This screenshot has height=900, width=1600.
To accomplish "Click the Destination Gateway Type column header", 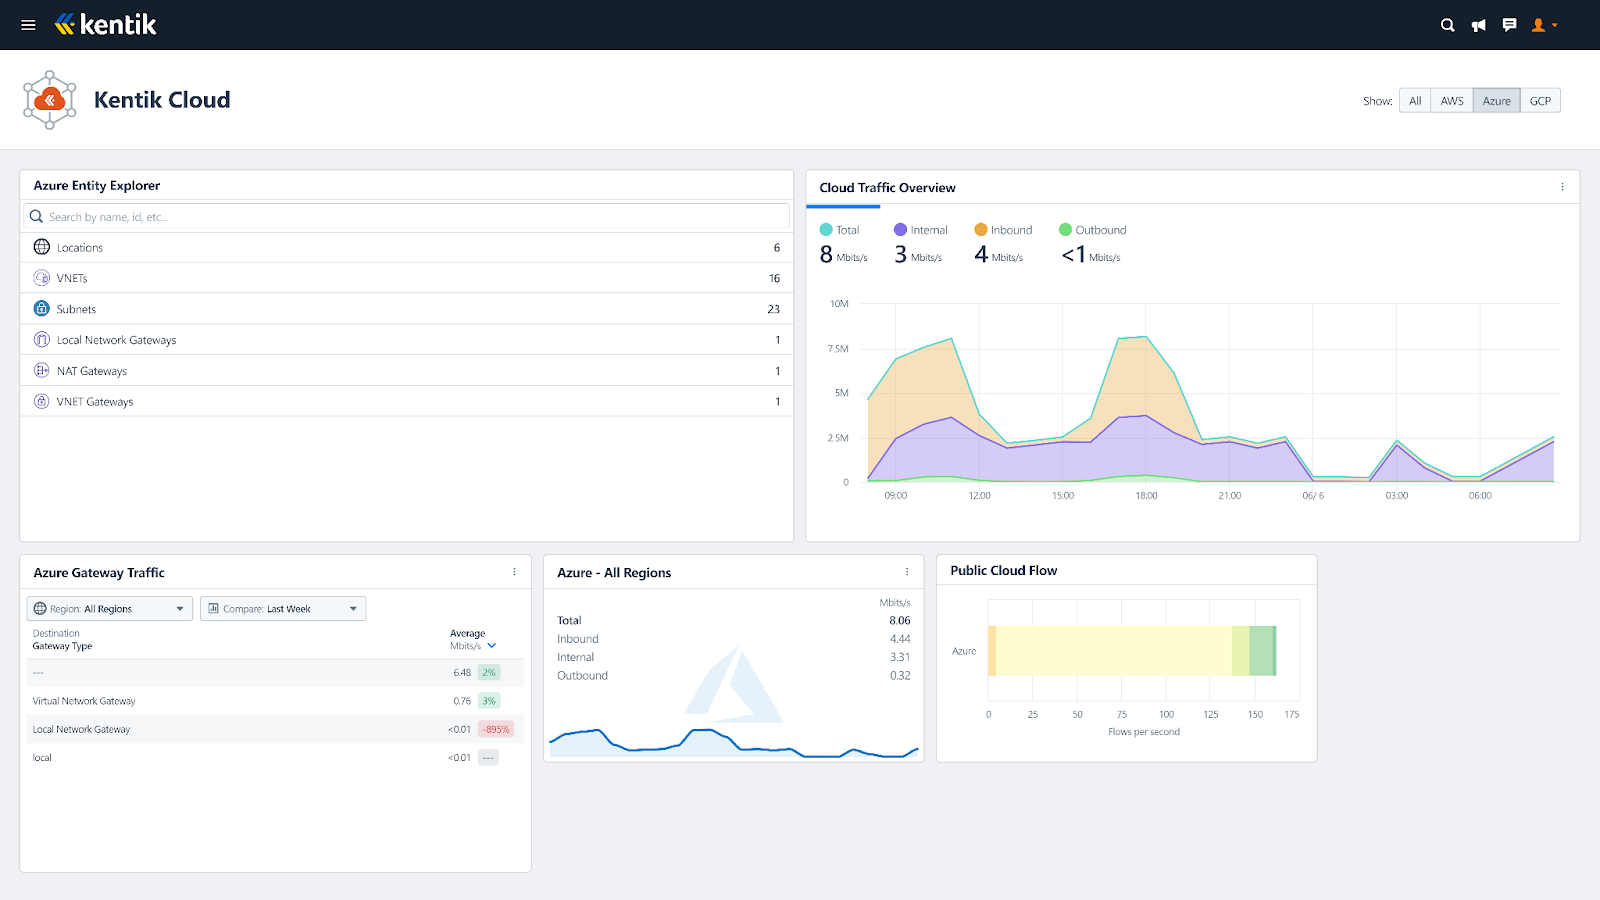I will (62, 640).
